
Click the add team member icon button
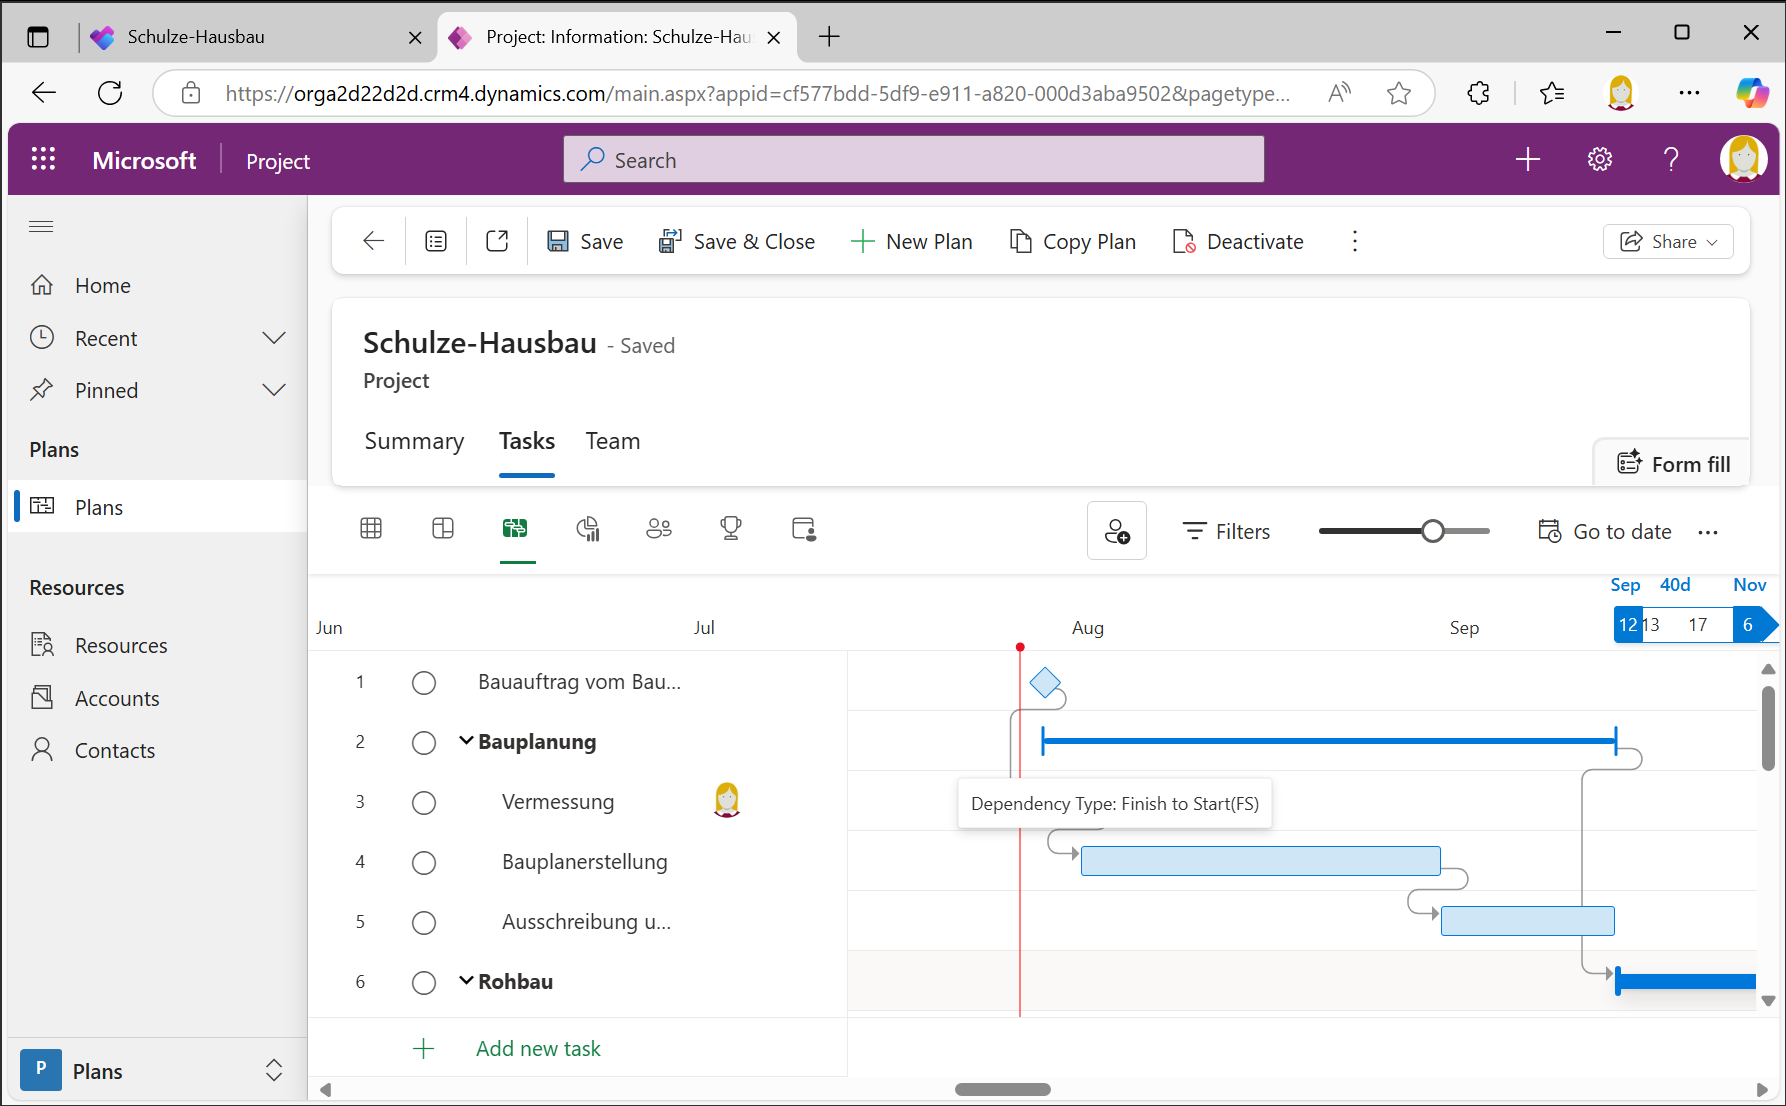(x=1117, y=530)
